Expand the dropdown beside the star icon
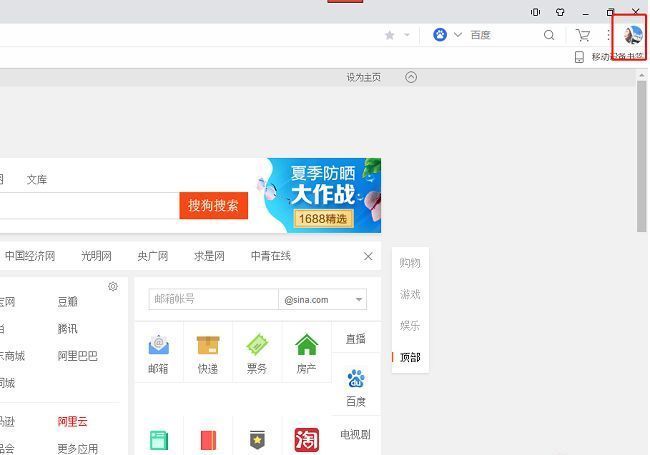This screenshot has height=455, width=650. pyautogui.click(x=407, y=35)
